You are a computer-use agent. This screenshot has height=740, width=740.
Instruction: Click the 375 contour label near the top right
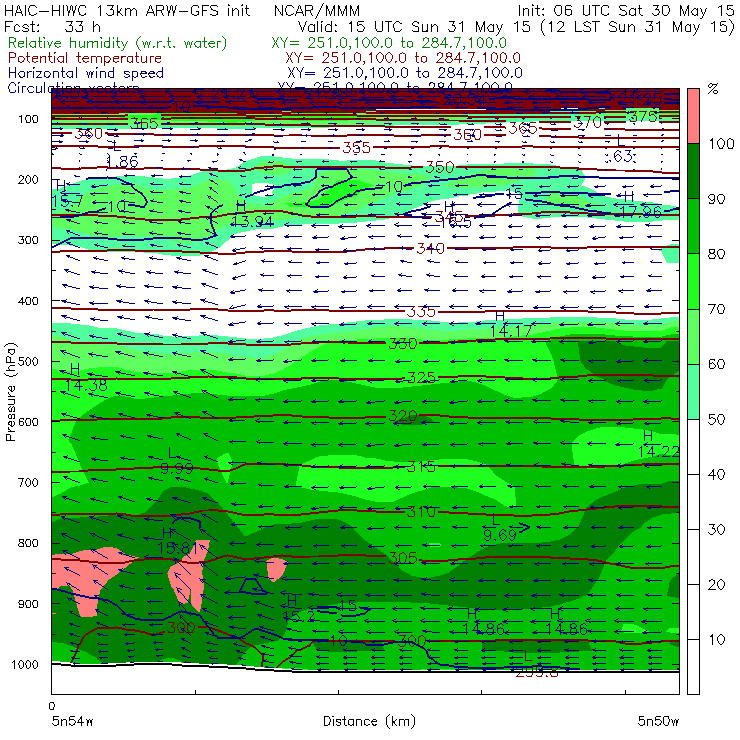pos(643,116)
